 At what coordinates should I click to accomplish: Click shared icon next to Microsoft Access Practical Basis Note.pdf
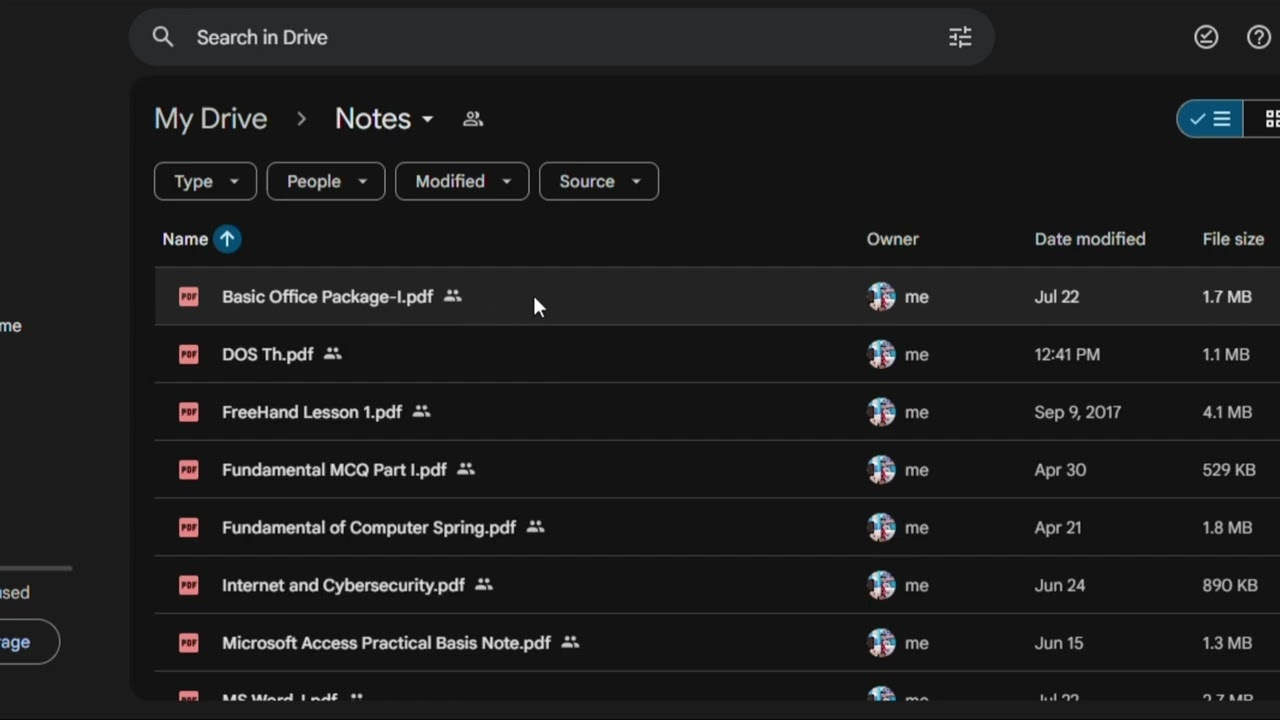[x=570, y=643]
